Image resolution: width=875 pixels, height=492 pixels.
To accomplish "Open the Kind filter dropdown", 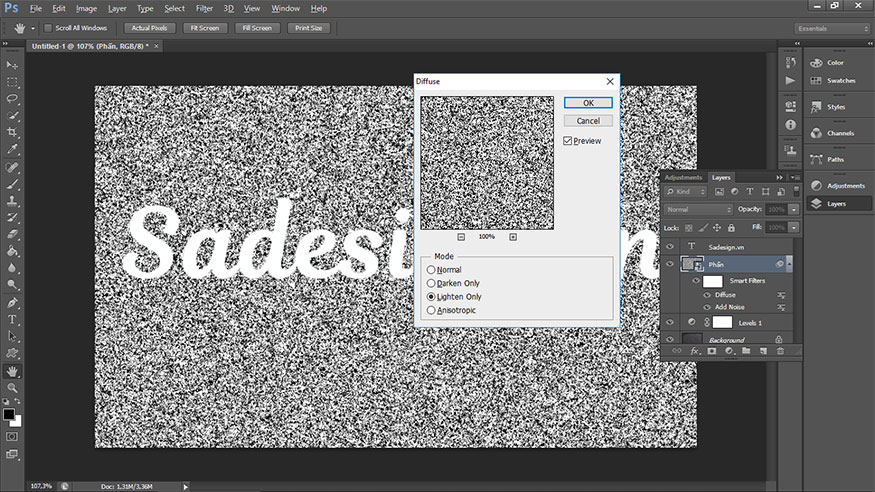I will point(686,191).
